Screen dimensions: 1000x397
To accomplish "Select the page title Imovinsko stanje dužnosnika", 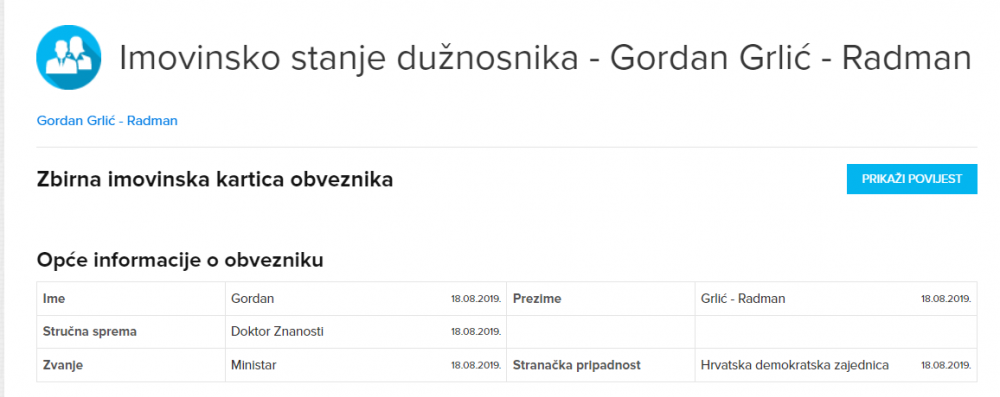I will tap(349, 58).
